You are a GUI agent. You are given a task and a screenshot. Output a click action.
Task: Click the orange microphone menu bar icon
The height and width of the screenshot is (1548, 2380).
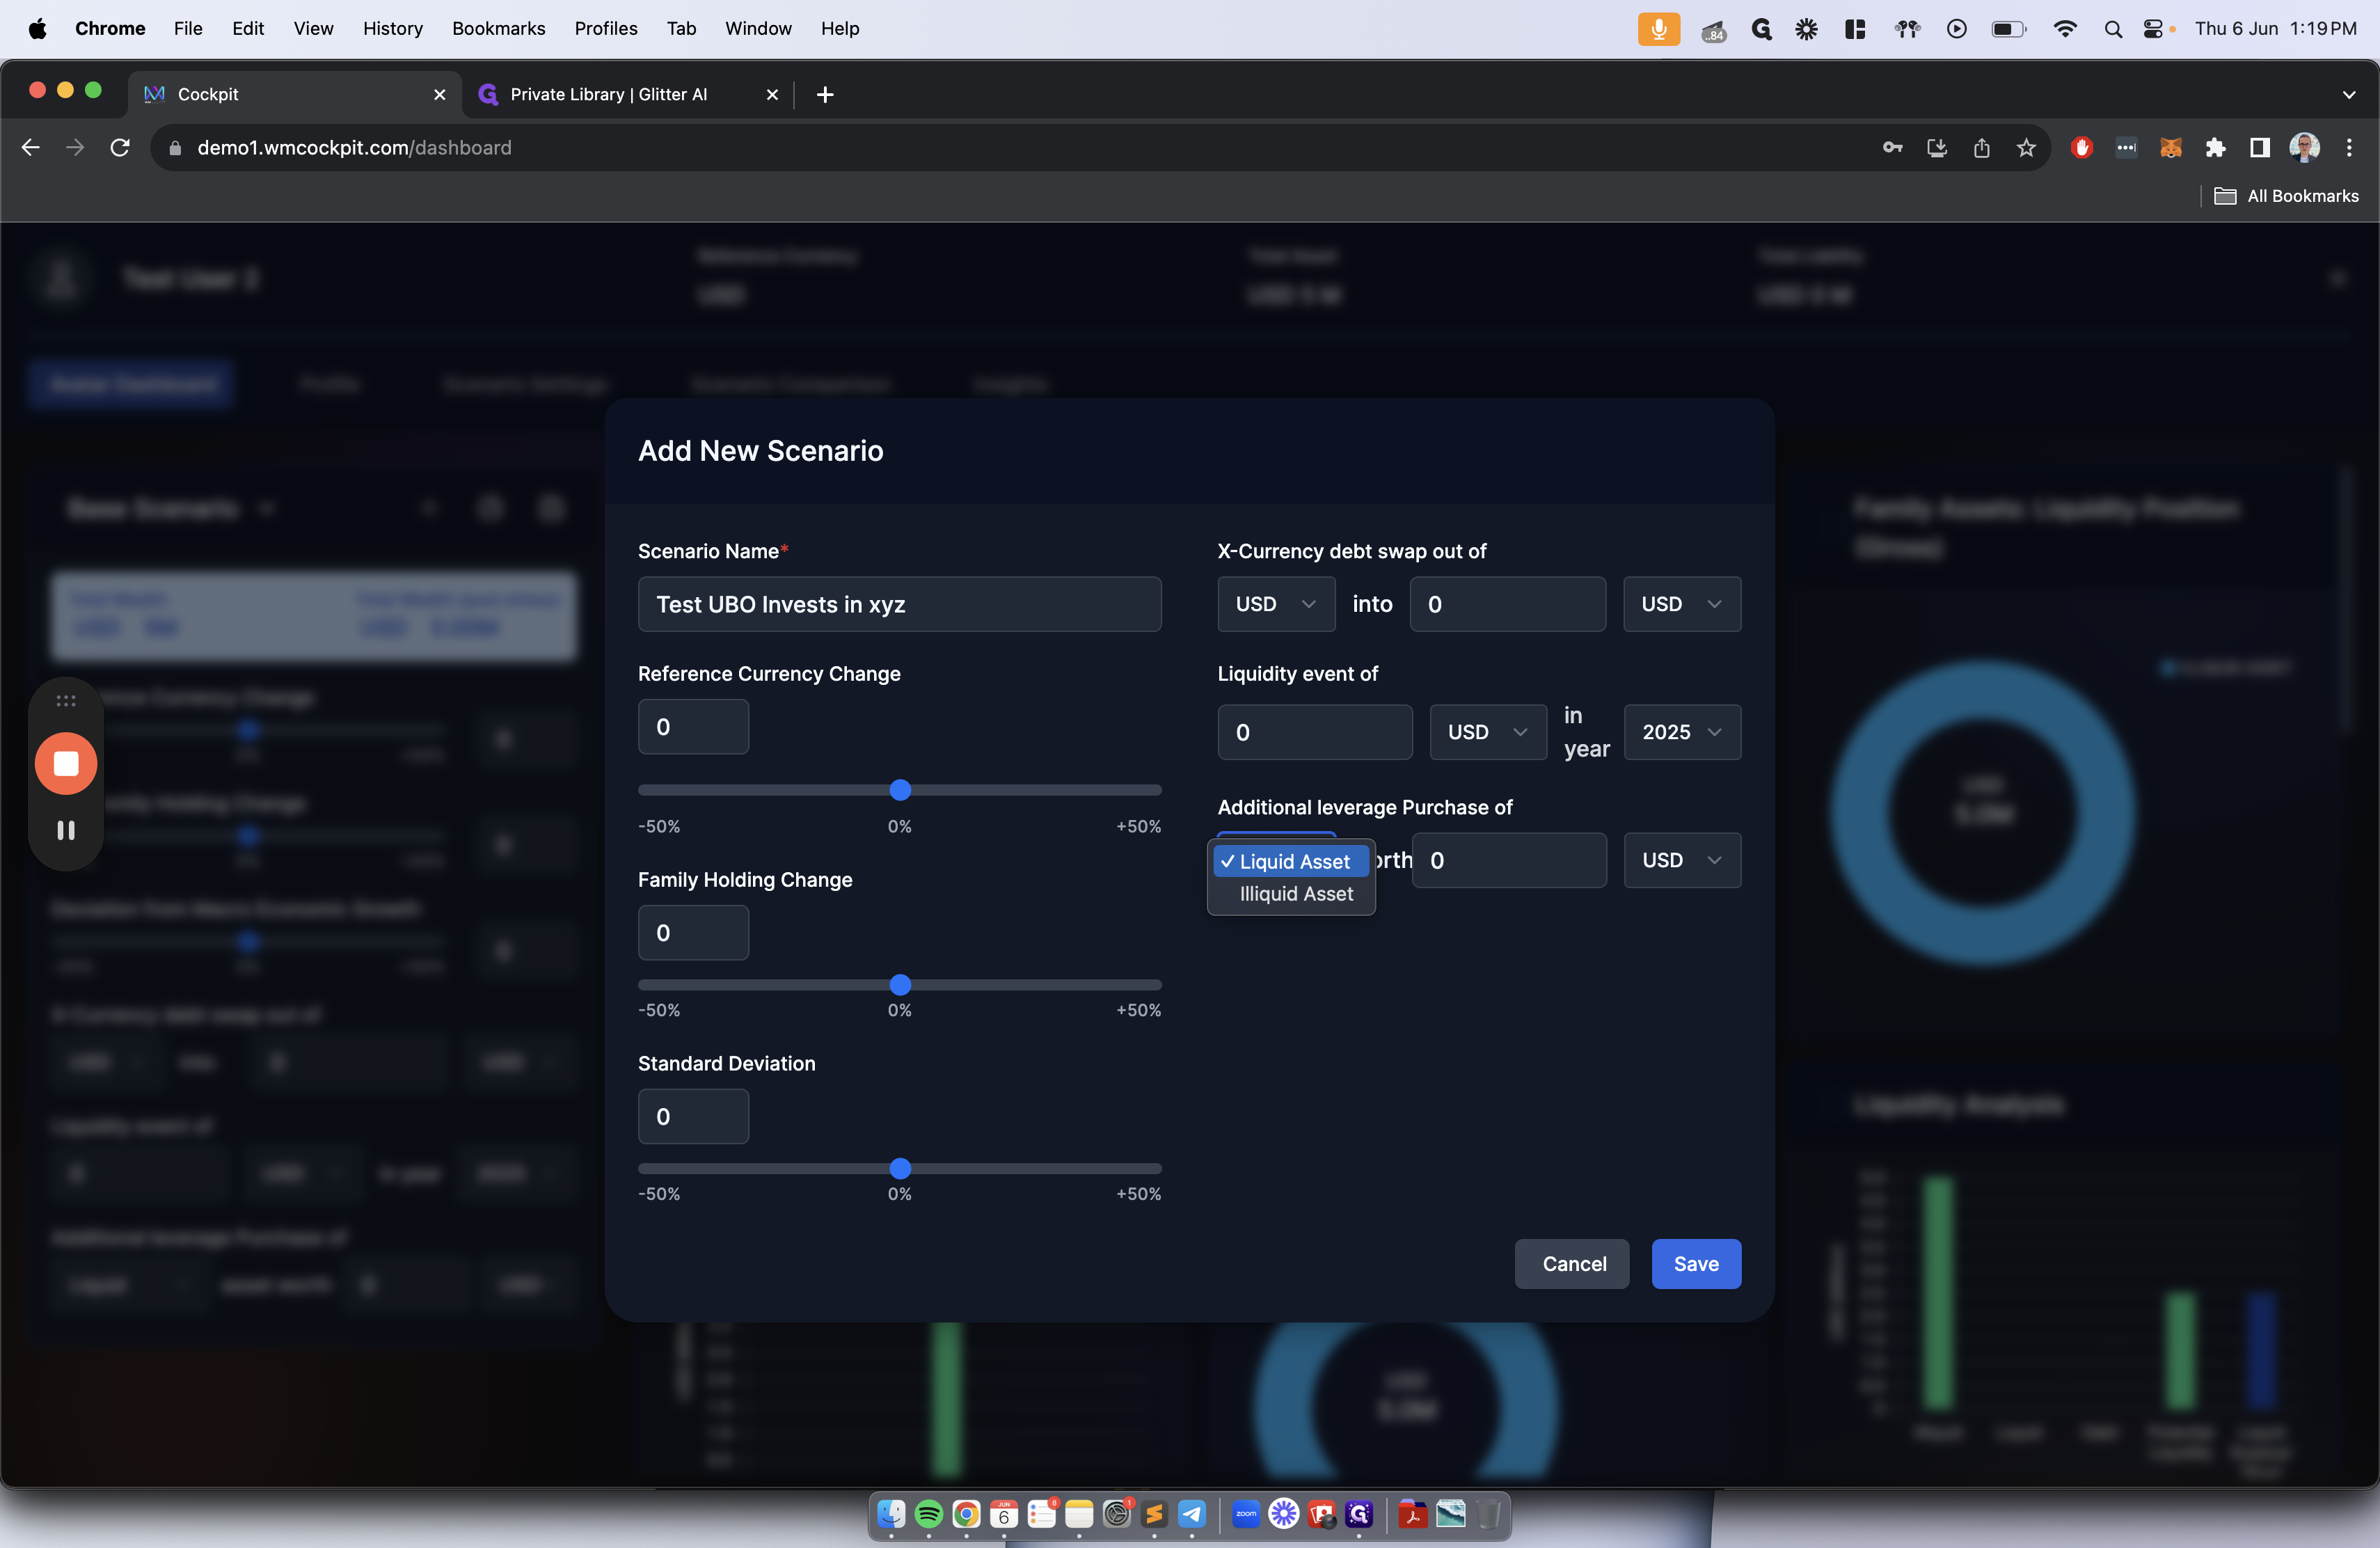[1658, 29]
